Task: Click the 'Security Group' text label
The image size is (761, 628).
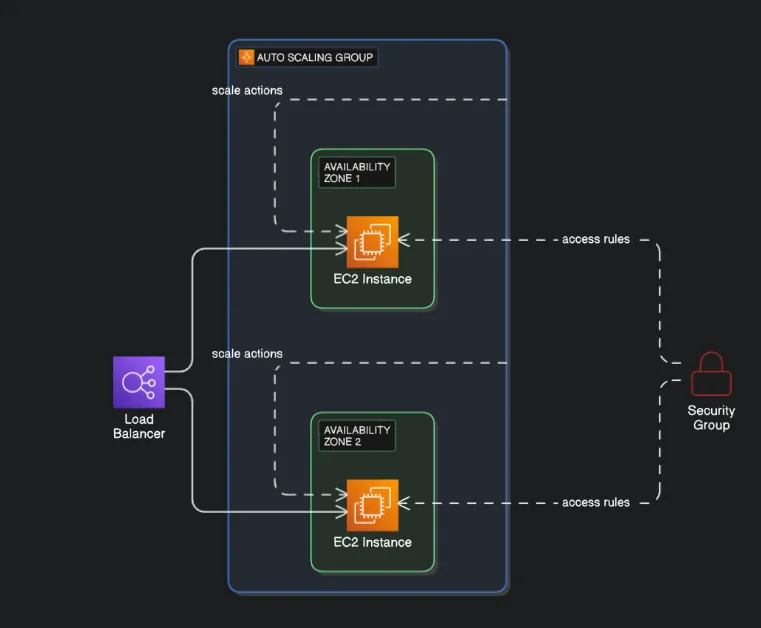Action: click(x=711, y=417)
